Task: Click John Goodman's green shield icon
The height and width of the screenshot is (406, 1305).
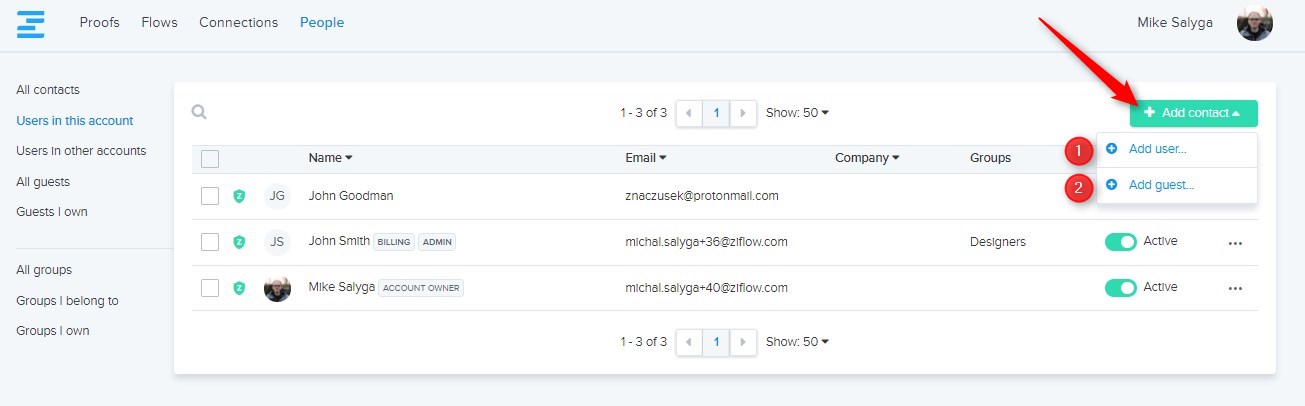Action: 239,196
